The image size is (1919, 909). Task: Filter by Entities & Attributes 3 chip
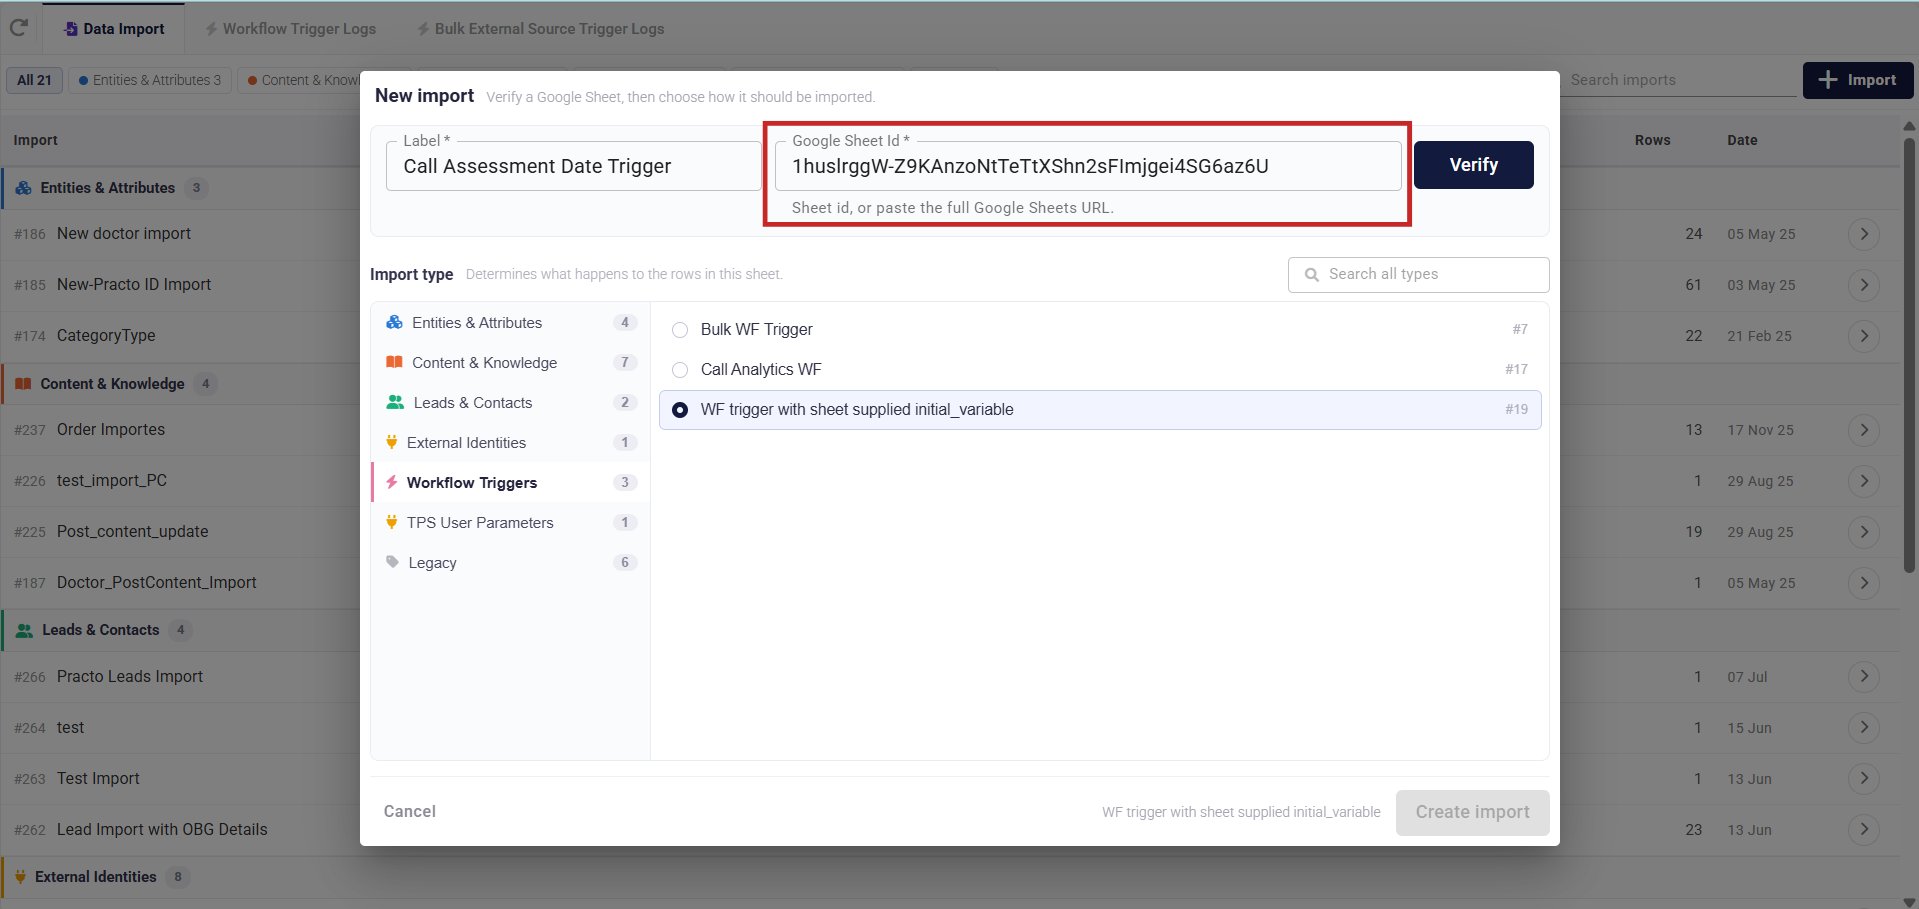(x=150, y=80)
